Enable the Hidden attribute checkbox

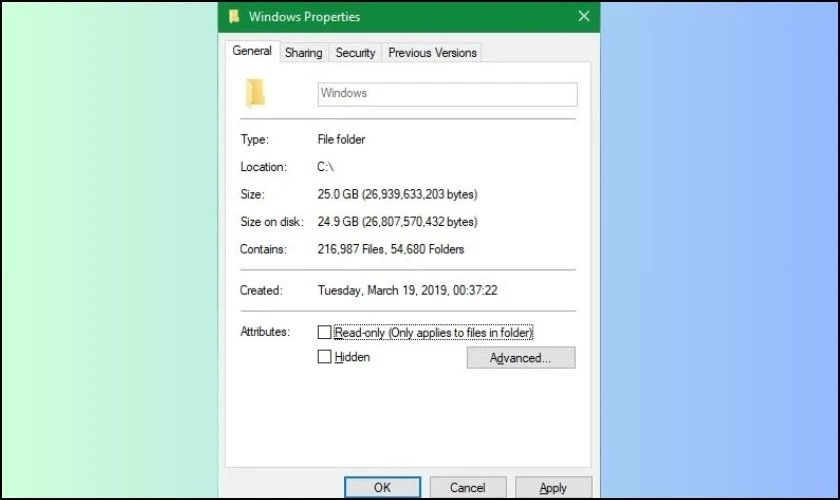pos(324,356)
